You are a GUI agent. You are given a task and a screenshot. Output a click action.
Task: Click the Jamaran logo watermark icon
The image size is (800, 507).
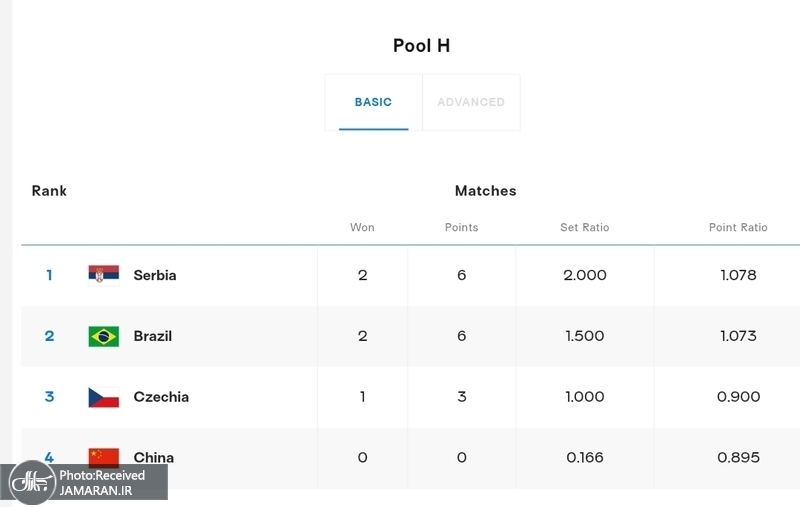[x=30, y=482]
